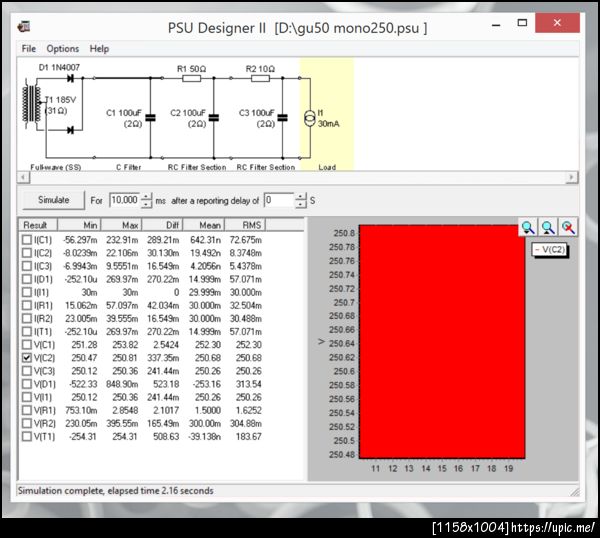This screenshot has width=600, height=538.
Task: Click the Fullwave (SS) section label
Action: (x=56, y=167)
